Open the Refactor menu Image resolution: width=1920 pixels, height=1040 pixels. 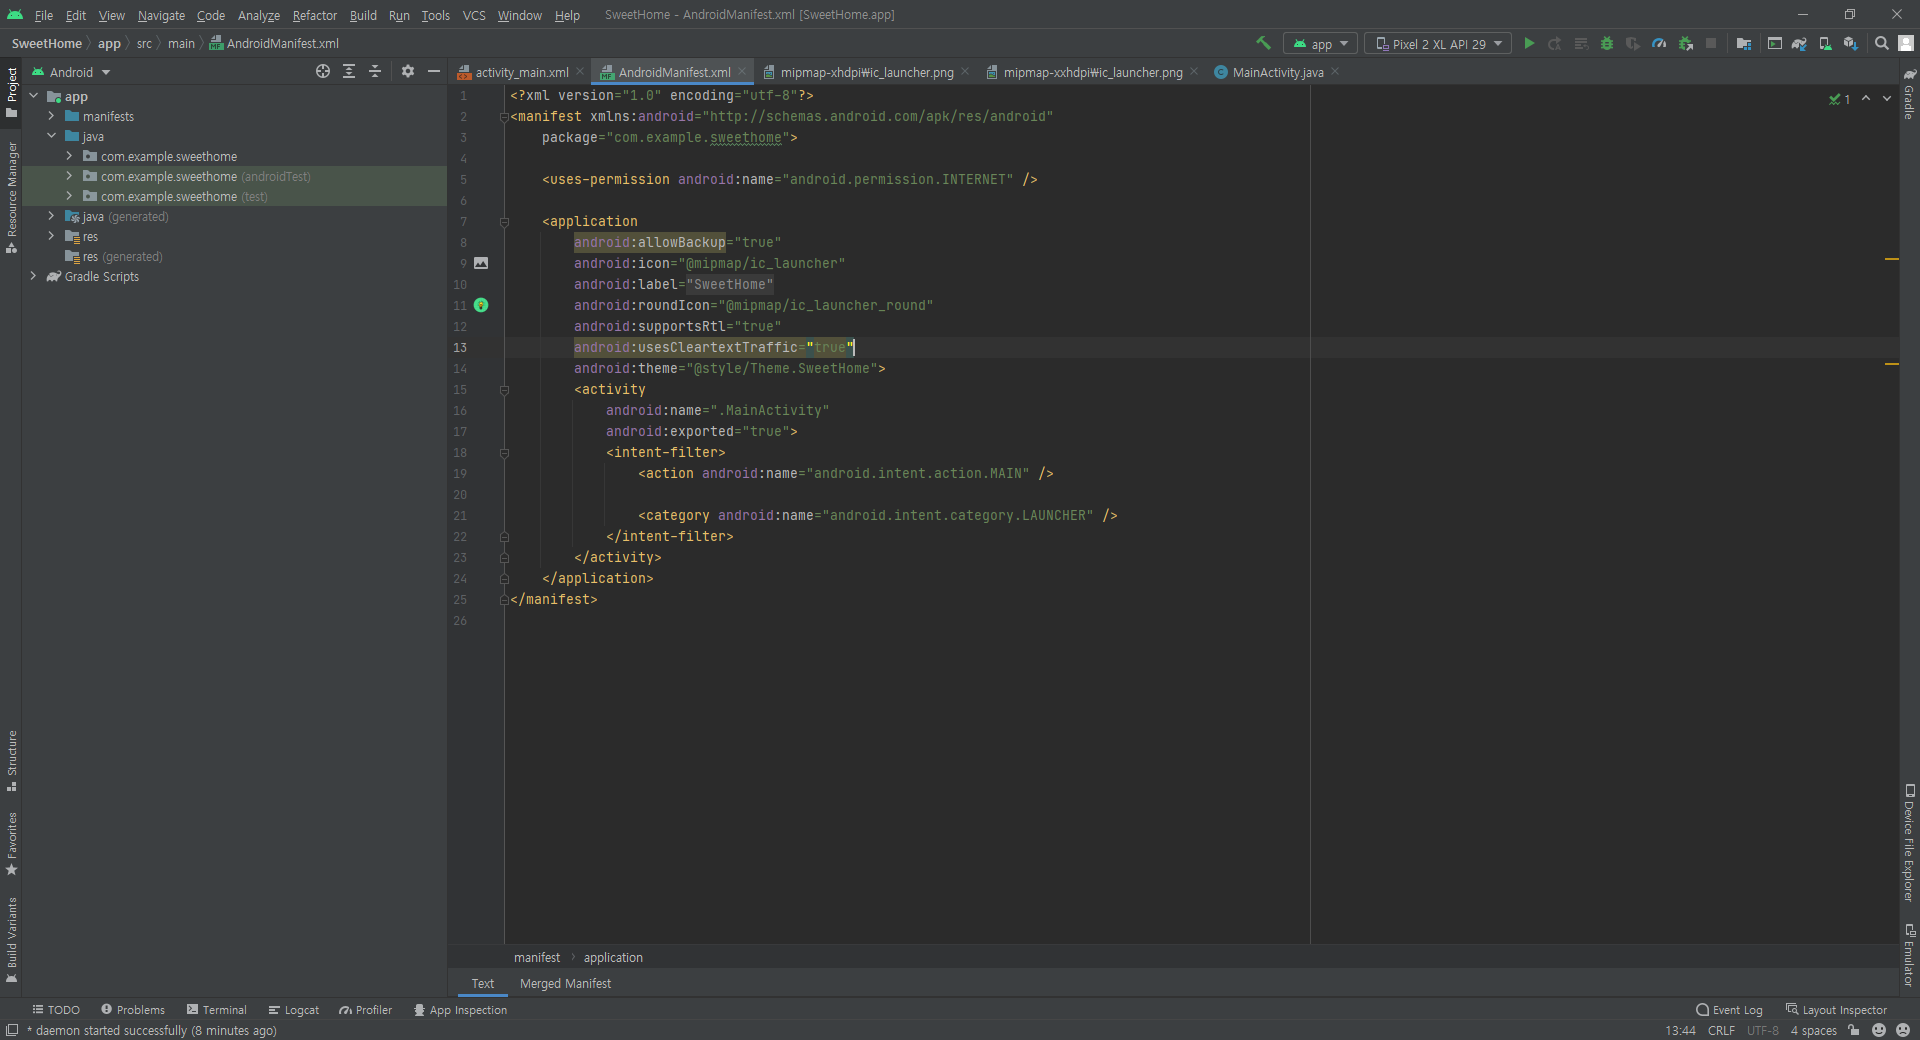(314, 15)
